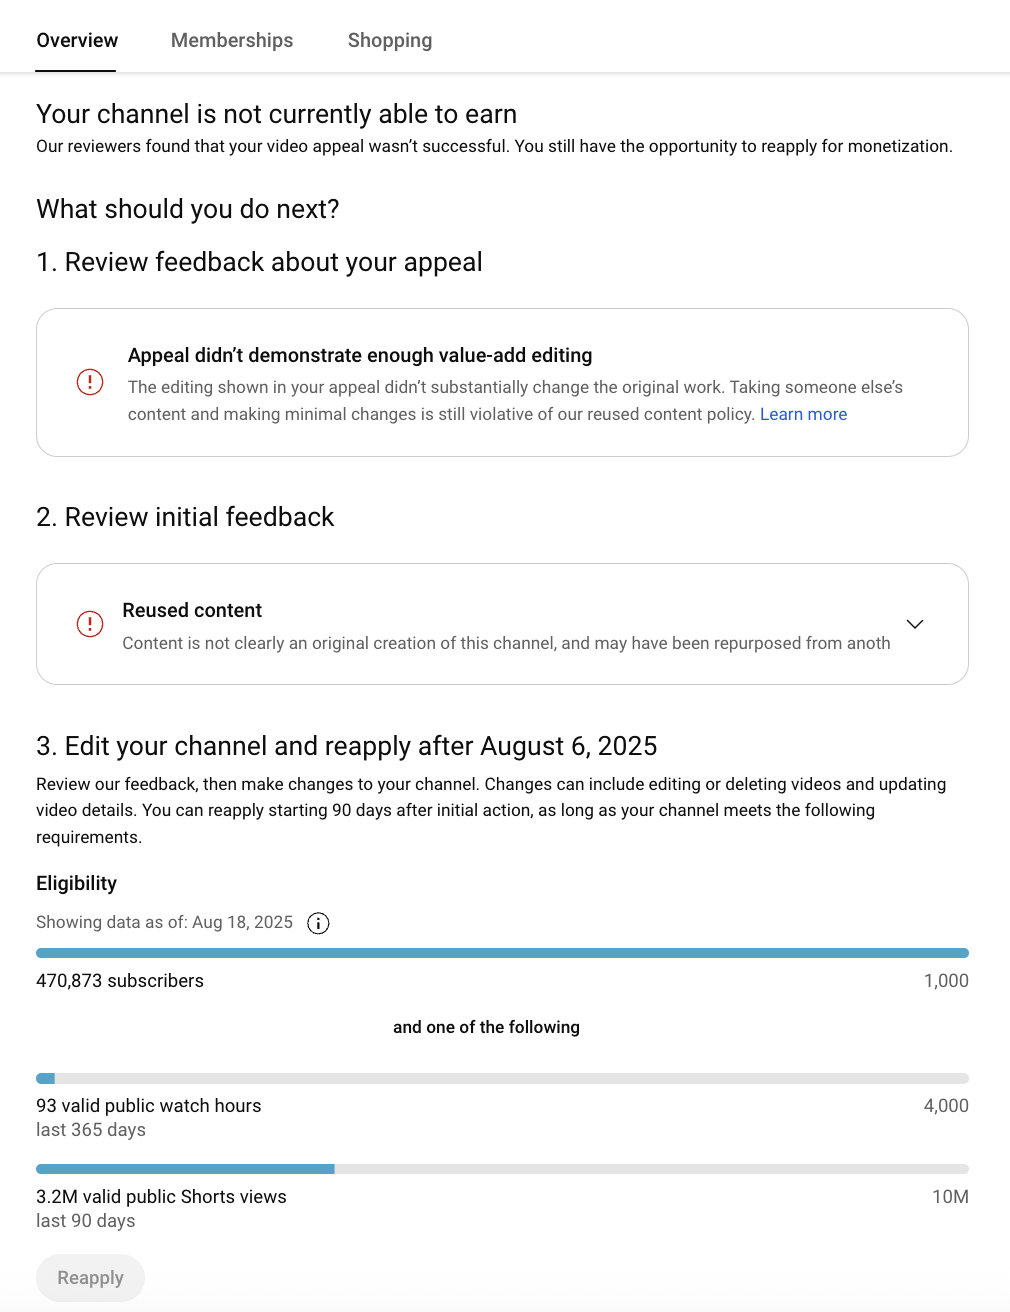Click the info icon beside data date
This screenshot has width=1010, height=1312.
[x=318, y=923]
